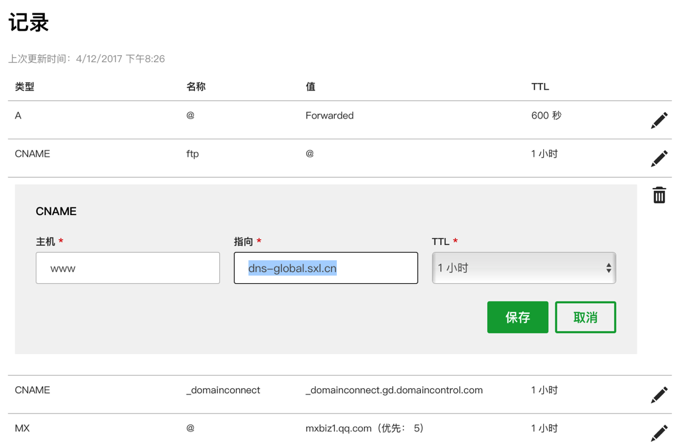Click the 保存 save button
This screenshot has height=442, width=700.
coord(517,317)
